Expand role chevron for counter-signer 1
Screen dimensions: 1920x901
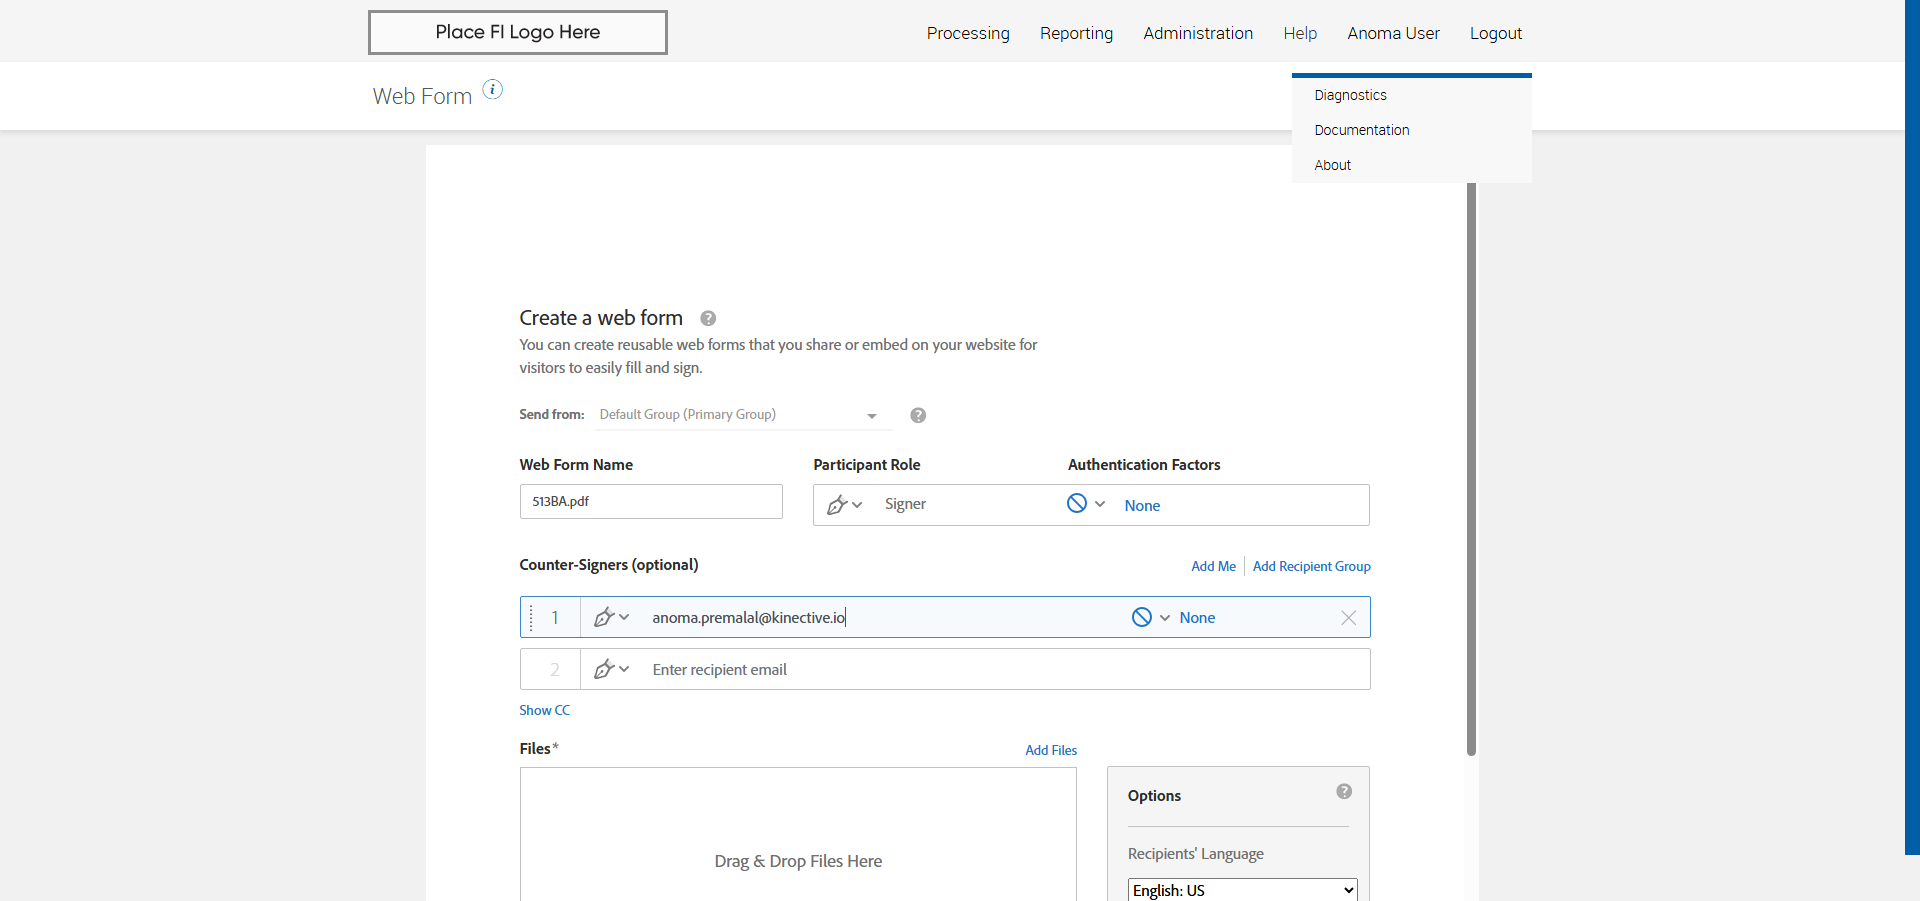pyautogui.click(x=624, y=617)
